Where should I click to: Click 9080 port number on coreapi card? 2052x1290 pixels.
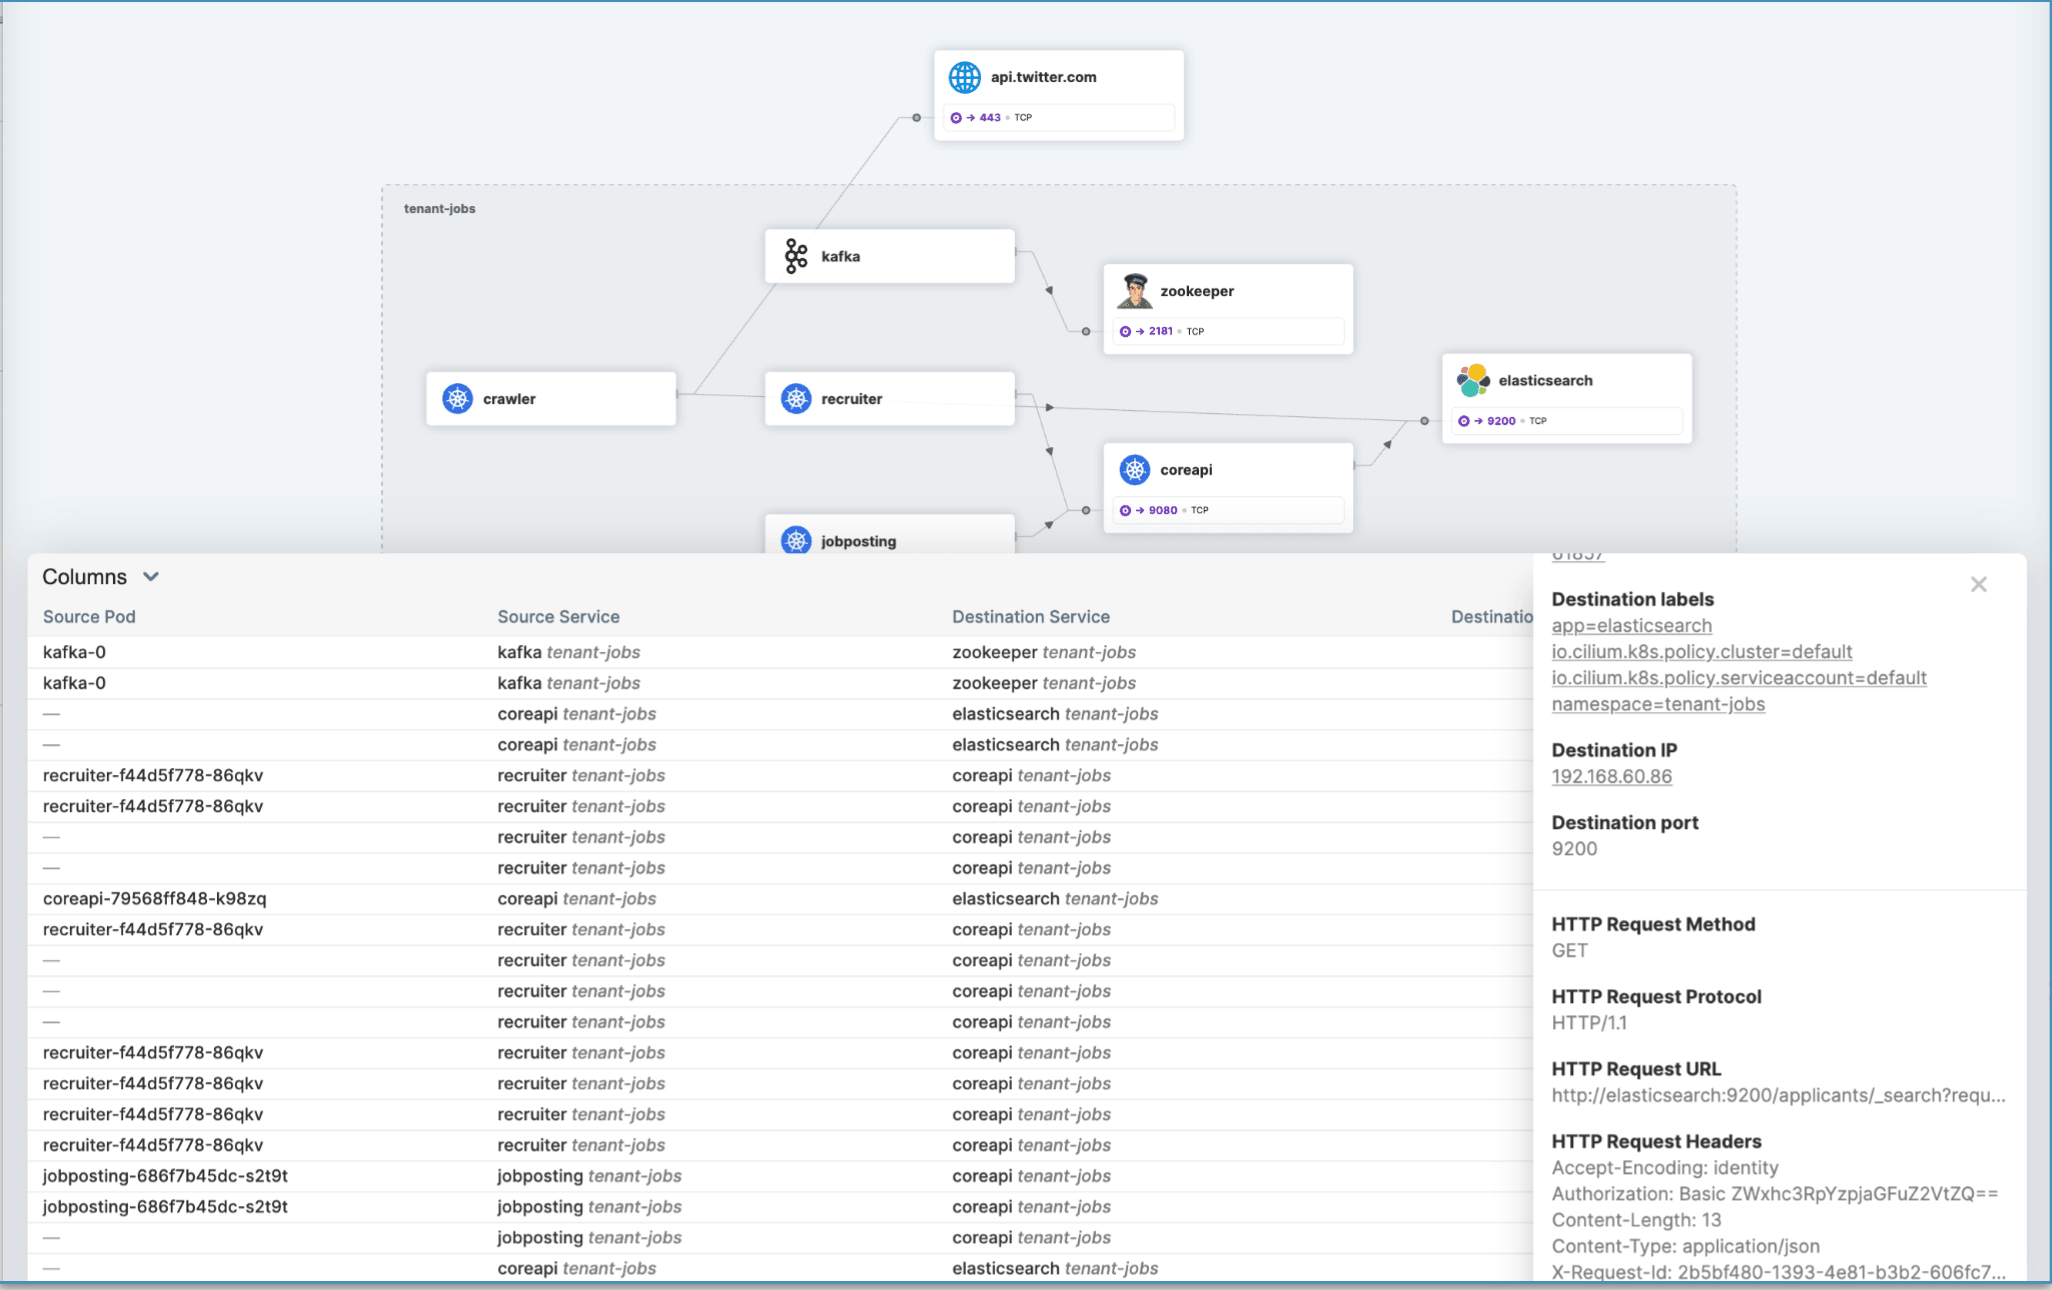pos(1163,510)
